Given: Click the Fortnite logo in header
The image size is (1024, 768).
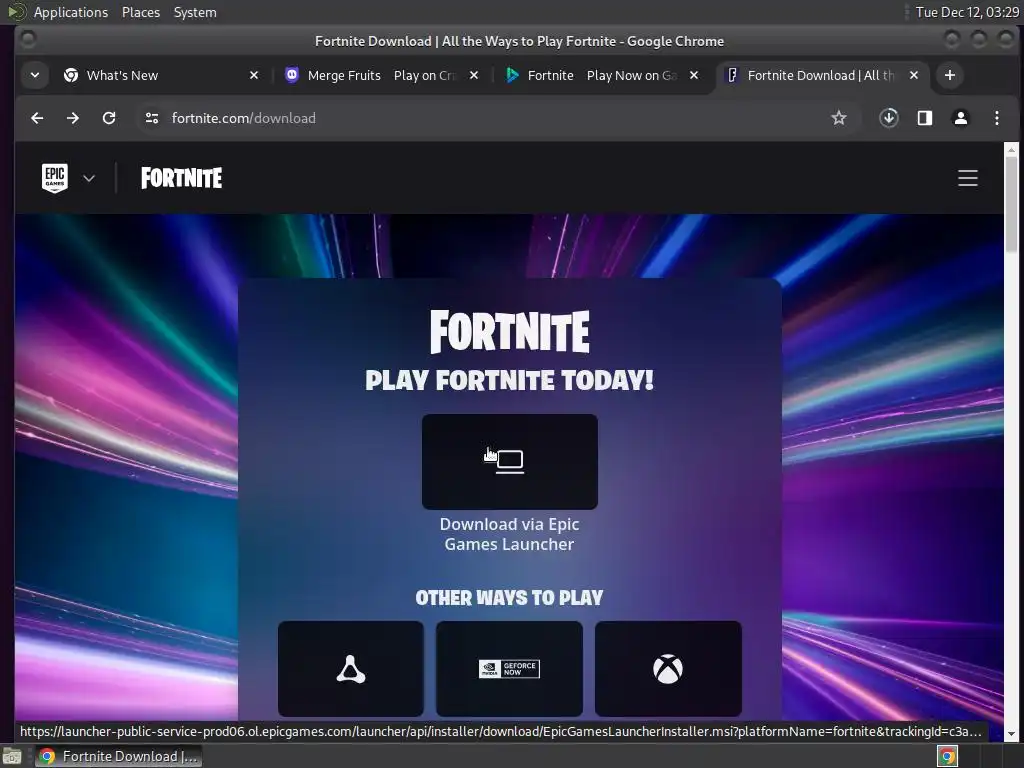Looking at the screenshot, I should click(x=182, y=178).
